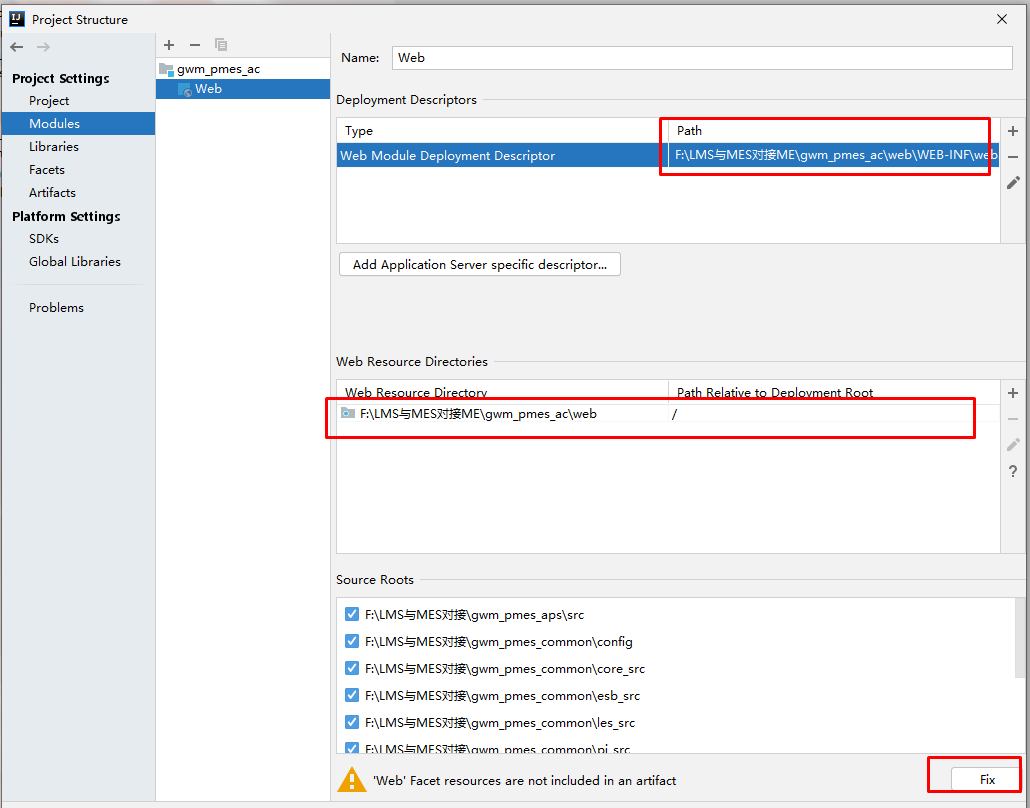Click gwm_pmes_common\les_src path text
This screenshot has width=1030, height=808.
click(x=500, y=723)
